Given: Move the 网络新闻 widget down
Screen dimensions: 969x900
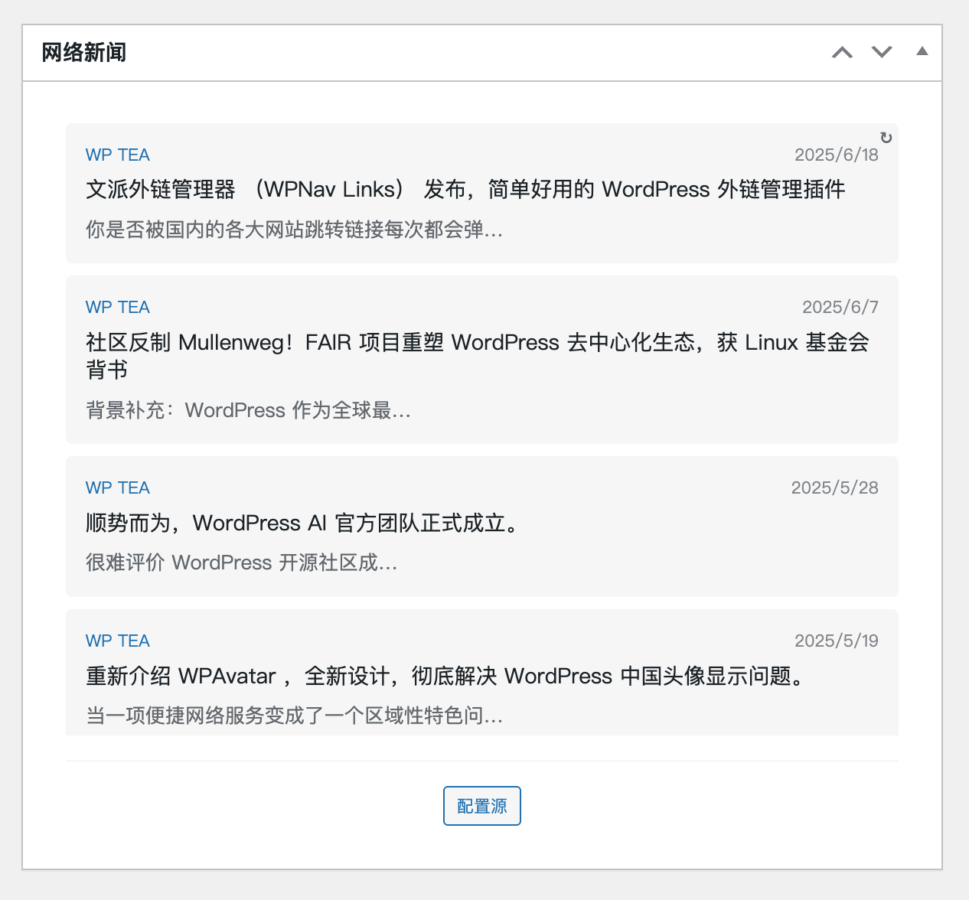Looking at the screenshot, I should 881,52.
